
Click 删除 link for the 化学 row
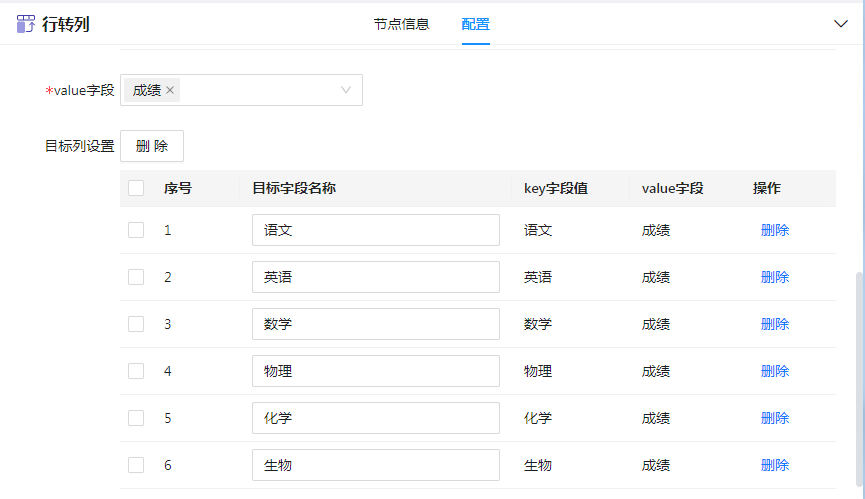pos(774,418)
